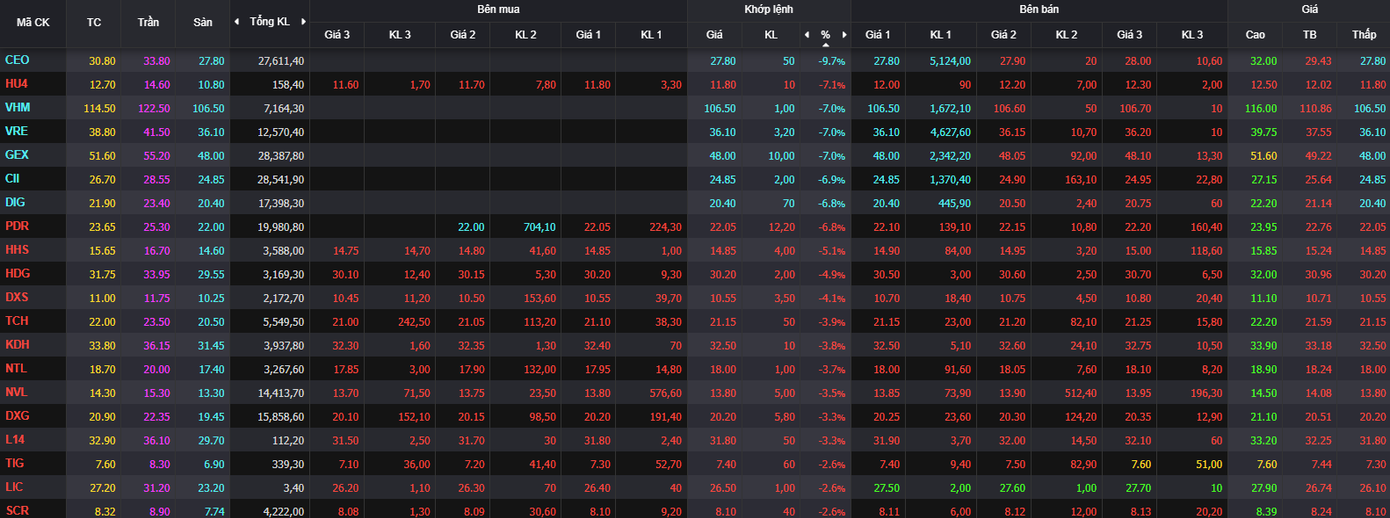1390x518 pixels.
Task: Sort by the % change column header
Action: [x=825, y=35]
